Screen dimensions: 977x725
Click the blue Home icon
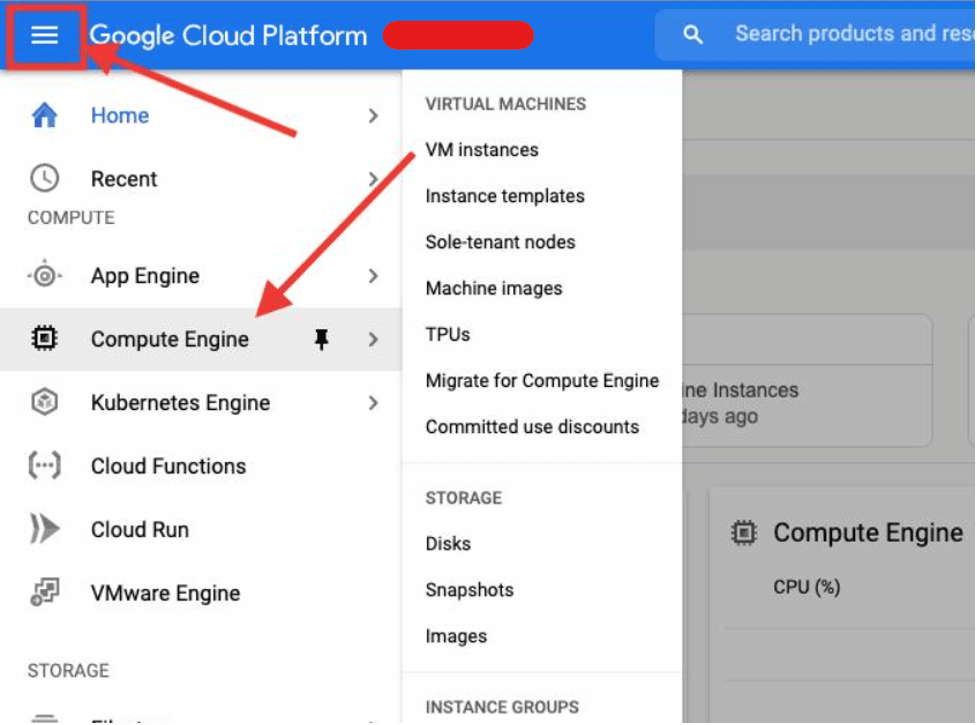(42, 114)
